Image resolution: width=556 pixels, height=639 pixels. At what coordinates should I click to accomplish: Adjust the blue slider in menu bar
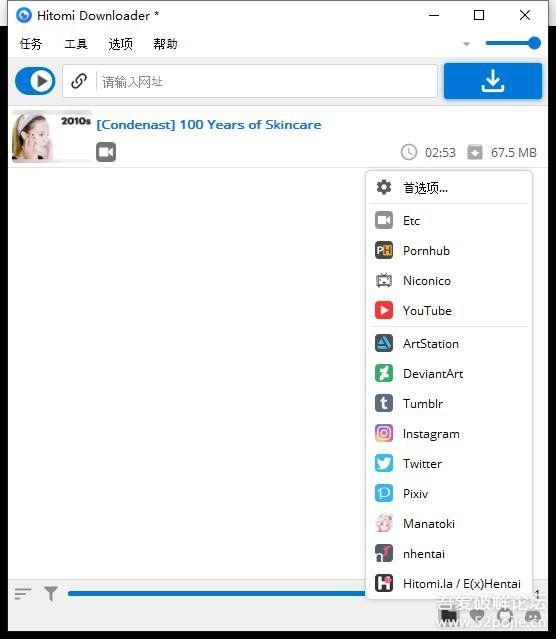point(513,43)
